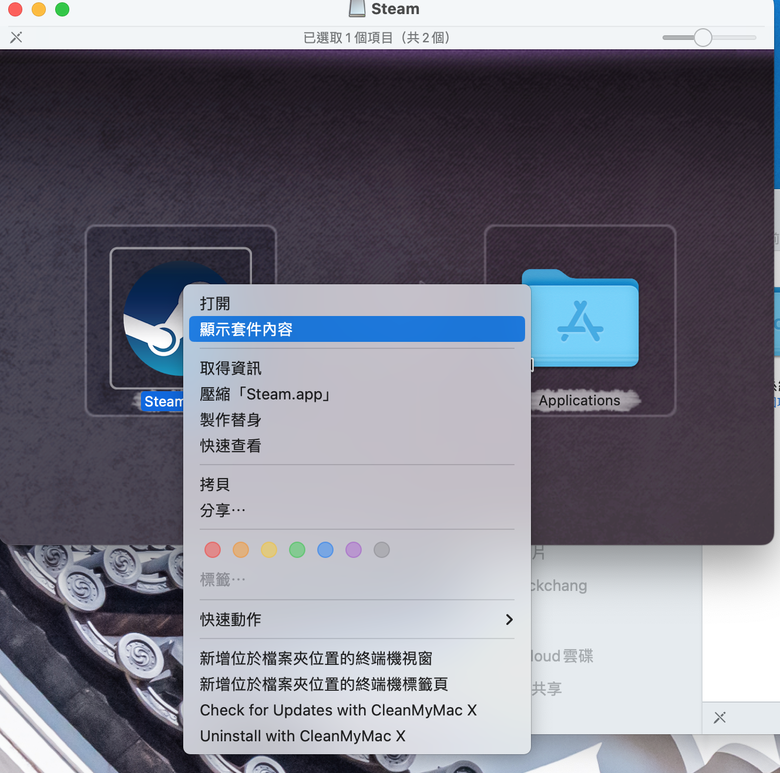This screenshot has height=773, width=780.
Task: Apply the gray tag color
Action: click(x=382, y=550)
